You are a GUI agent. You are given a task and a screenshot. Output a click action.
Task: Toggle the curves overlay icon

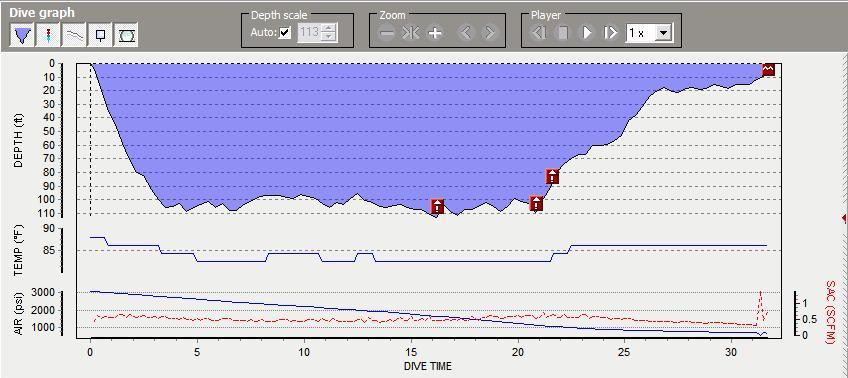(x=73, y=35)
